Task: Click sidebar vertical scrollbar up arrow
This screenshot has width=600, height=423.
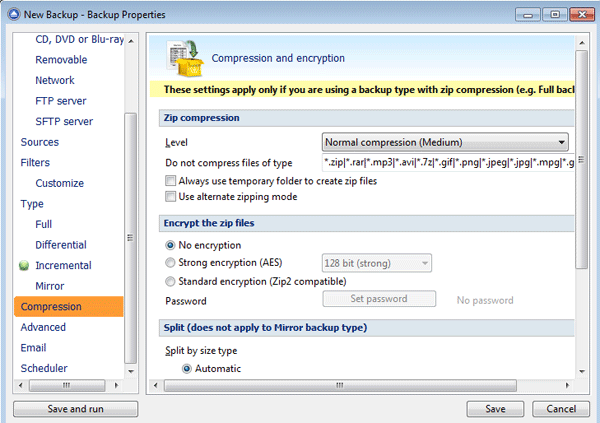Action: tap(131, 41)
